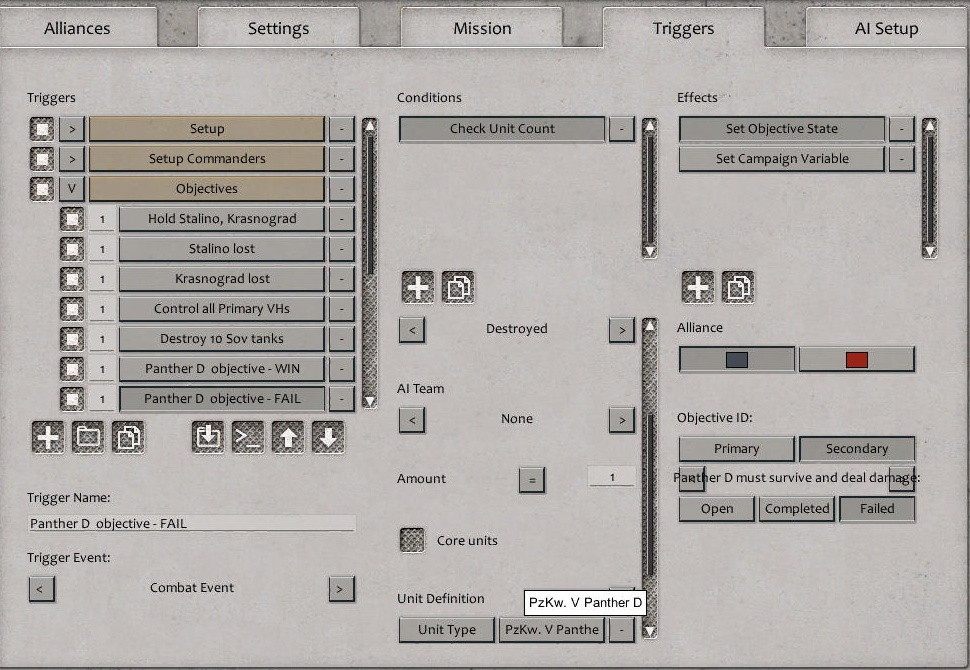Toggle checkbox for Panther D objective - WIN

click(72, 369)
